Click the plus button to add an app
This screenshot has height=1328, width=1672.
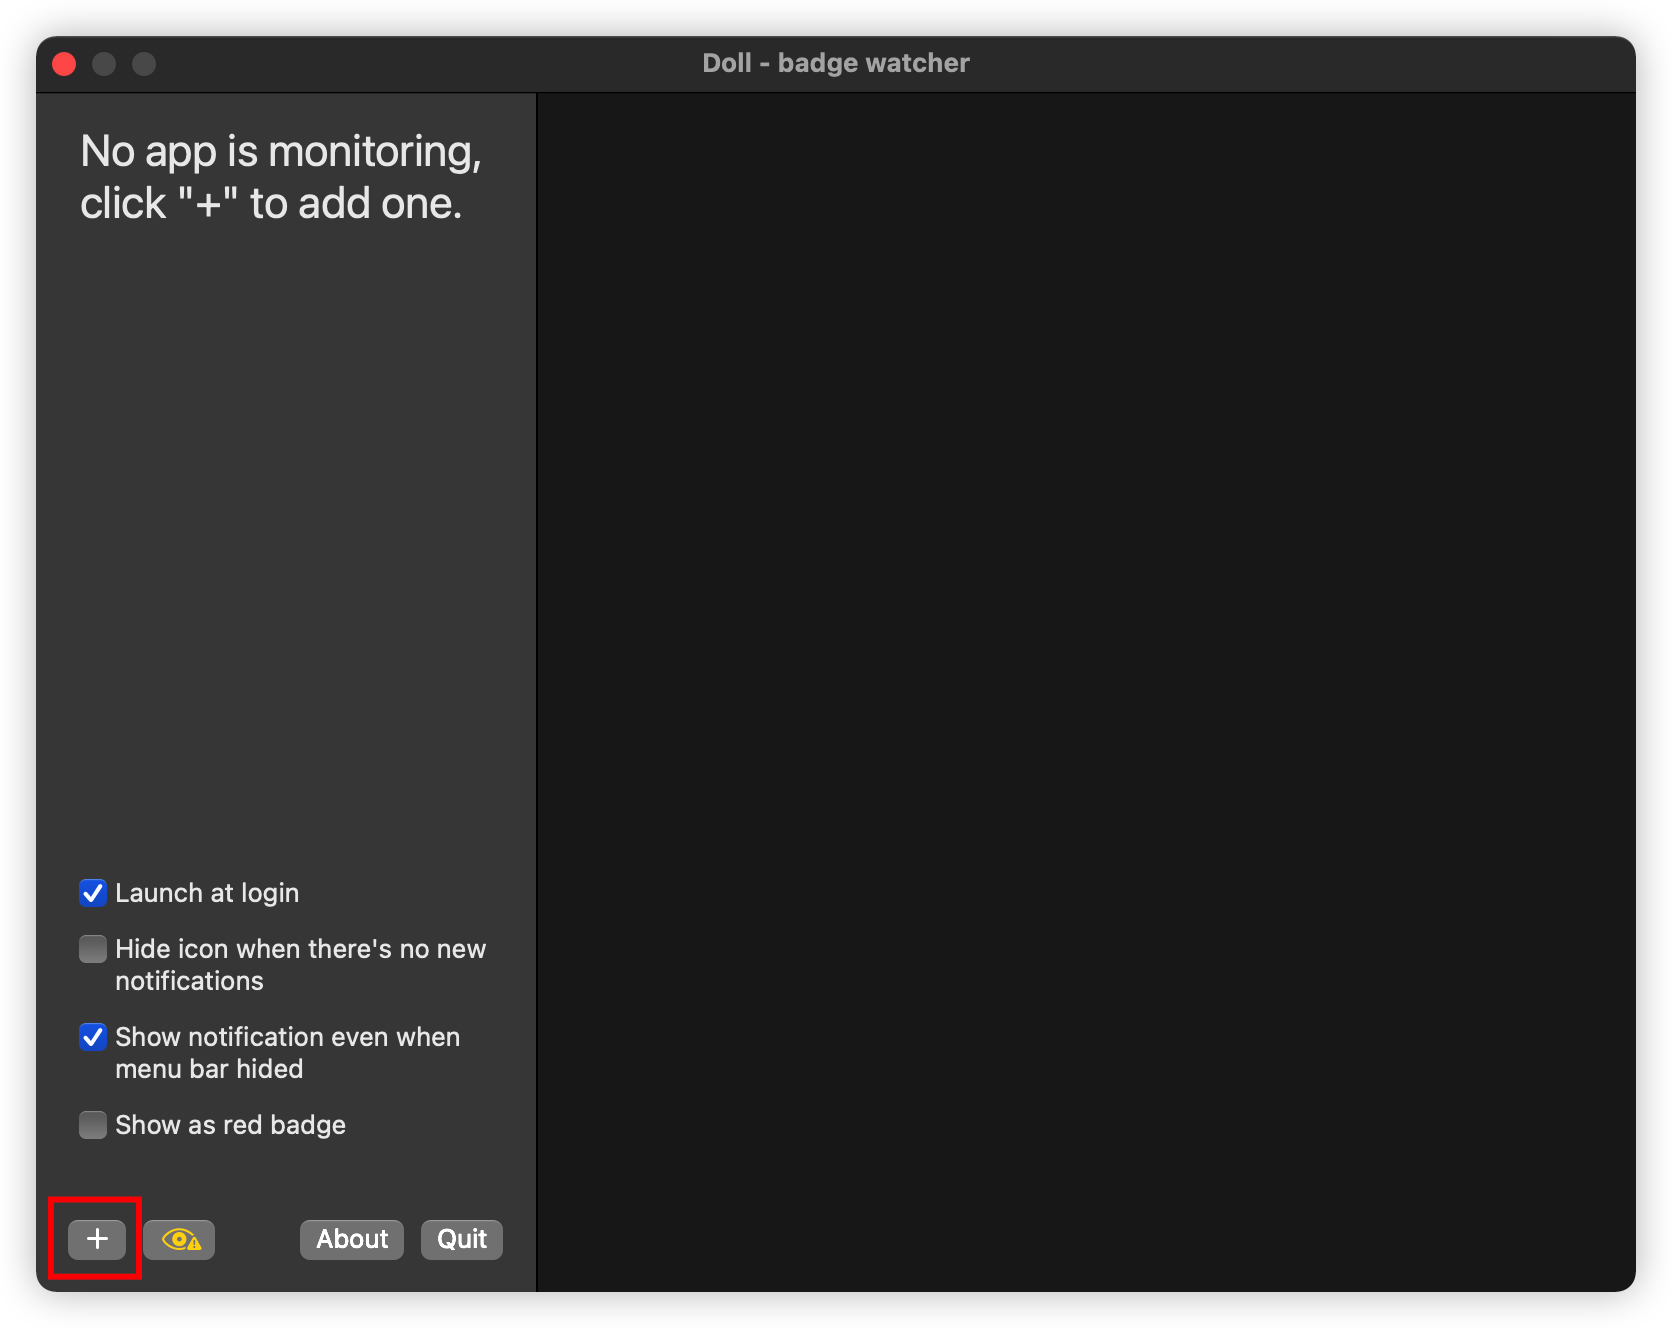pyautogui.click(x=97, y=1239)
